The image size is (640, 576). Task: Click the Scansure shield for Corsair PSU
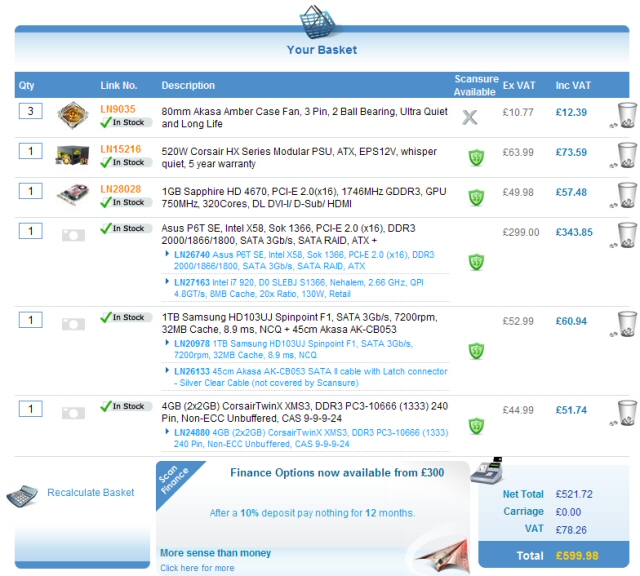coord(476,157)
